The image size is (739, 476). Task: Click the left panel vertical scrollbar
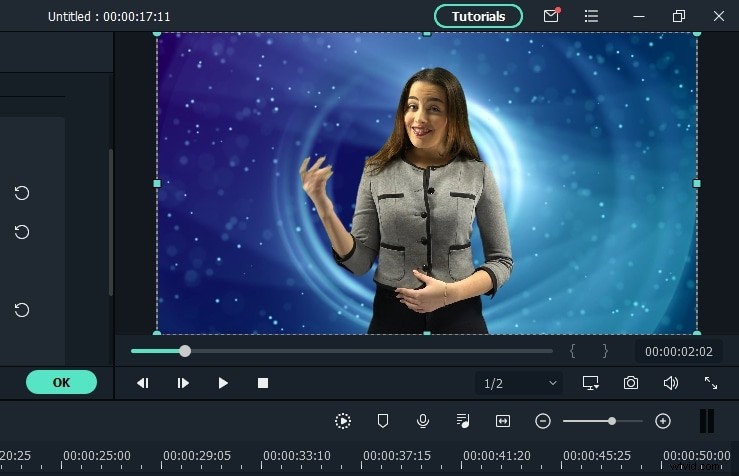tap(111, 222)
